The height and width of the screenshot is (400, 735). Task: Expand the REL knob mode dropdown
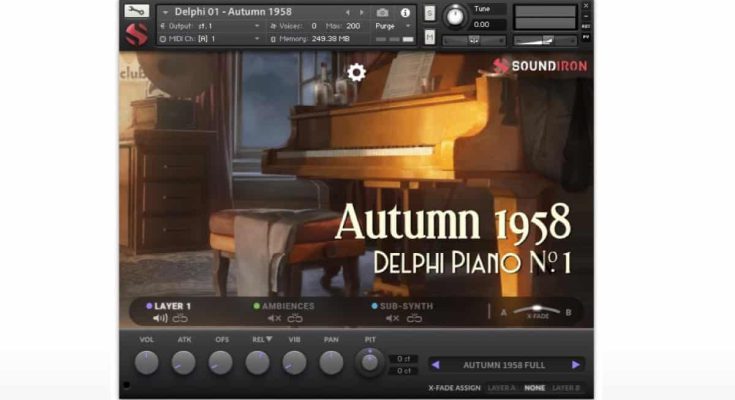(269, 339)
